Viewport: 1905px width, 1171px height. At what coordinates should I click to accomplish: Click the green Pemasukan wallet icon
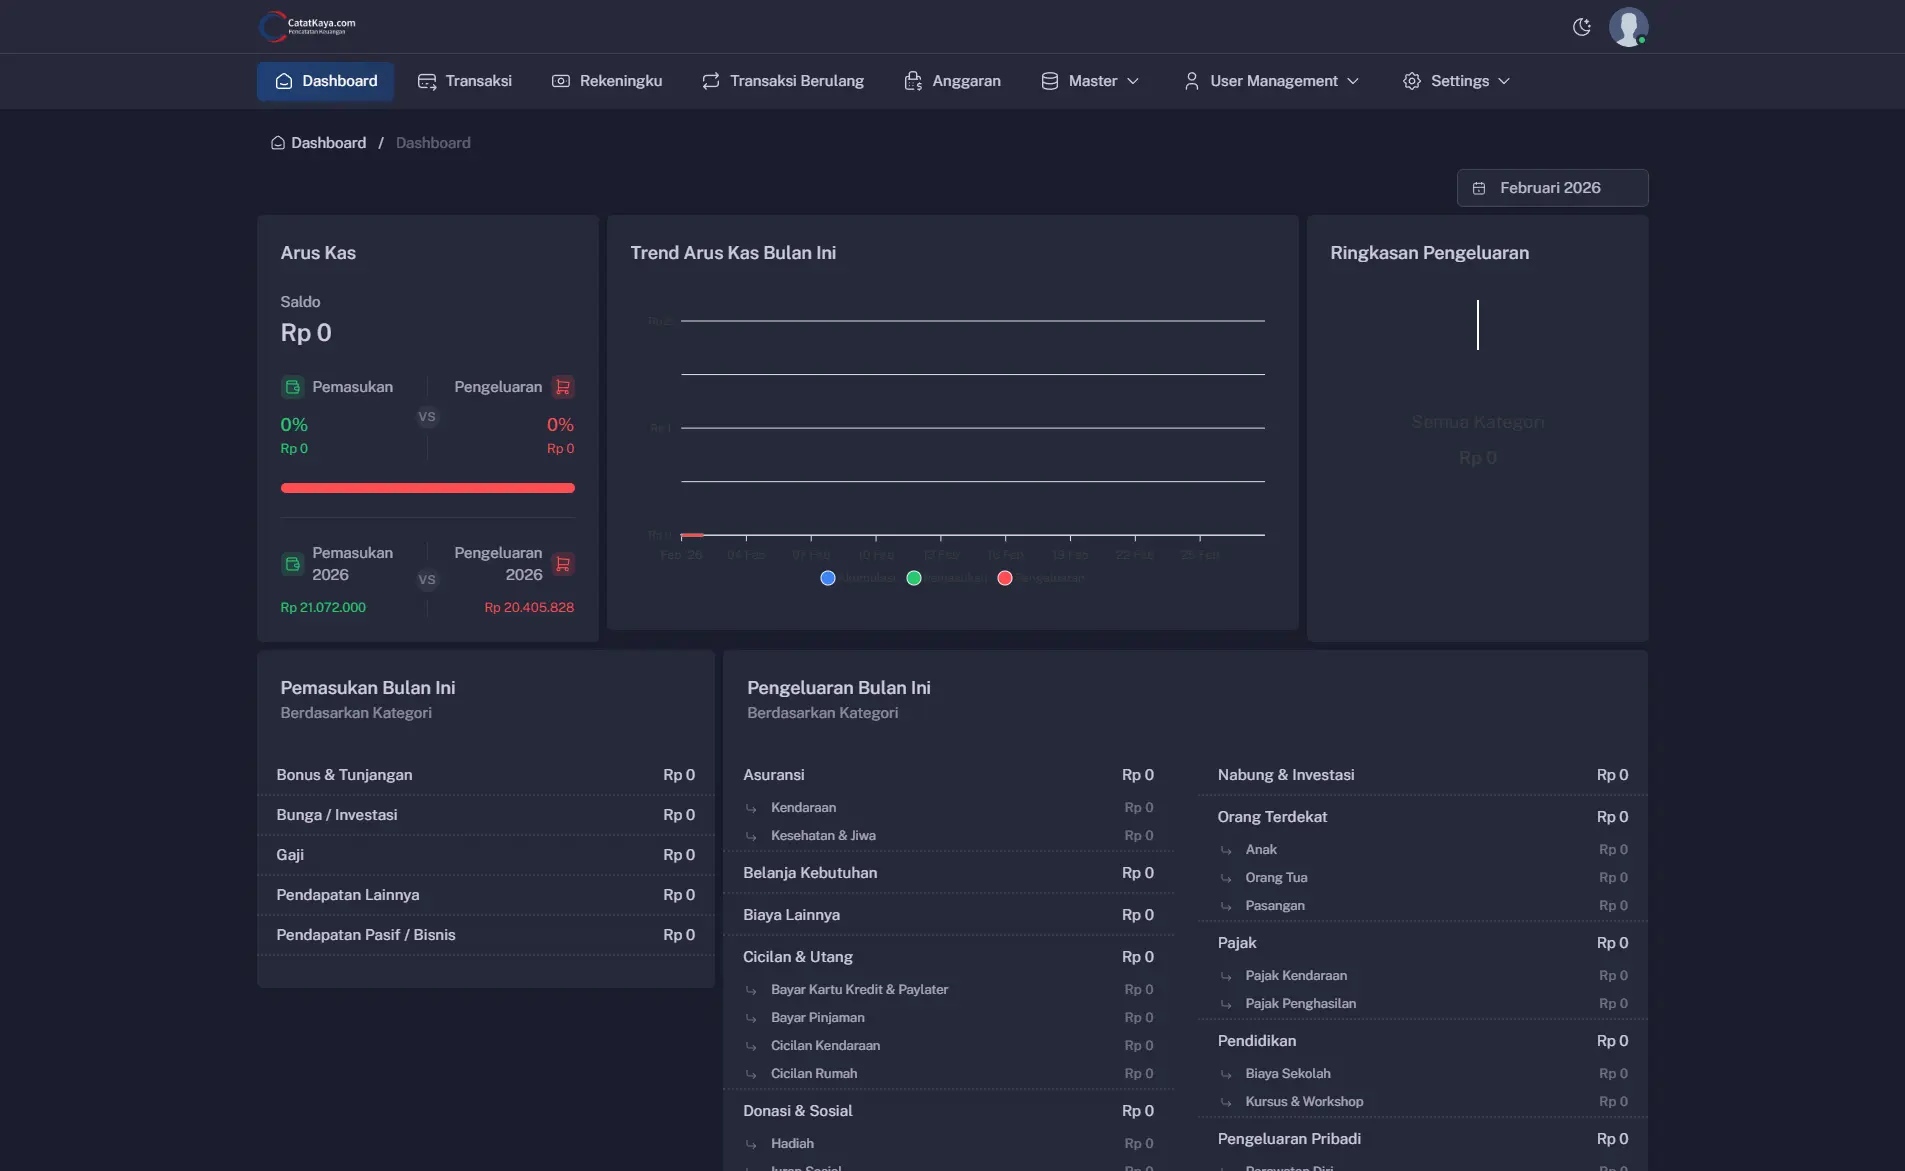pyautogui.click(x=292, y=387)
